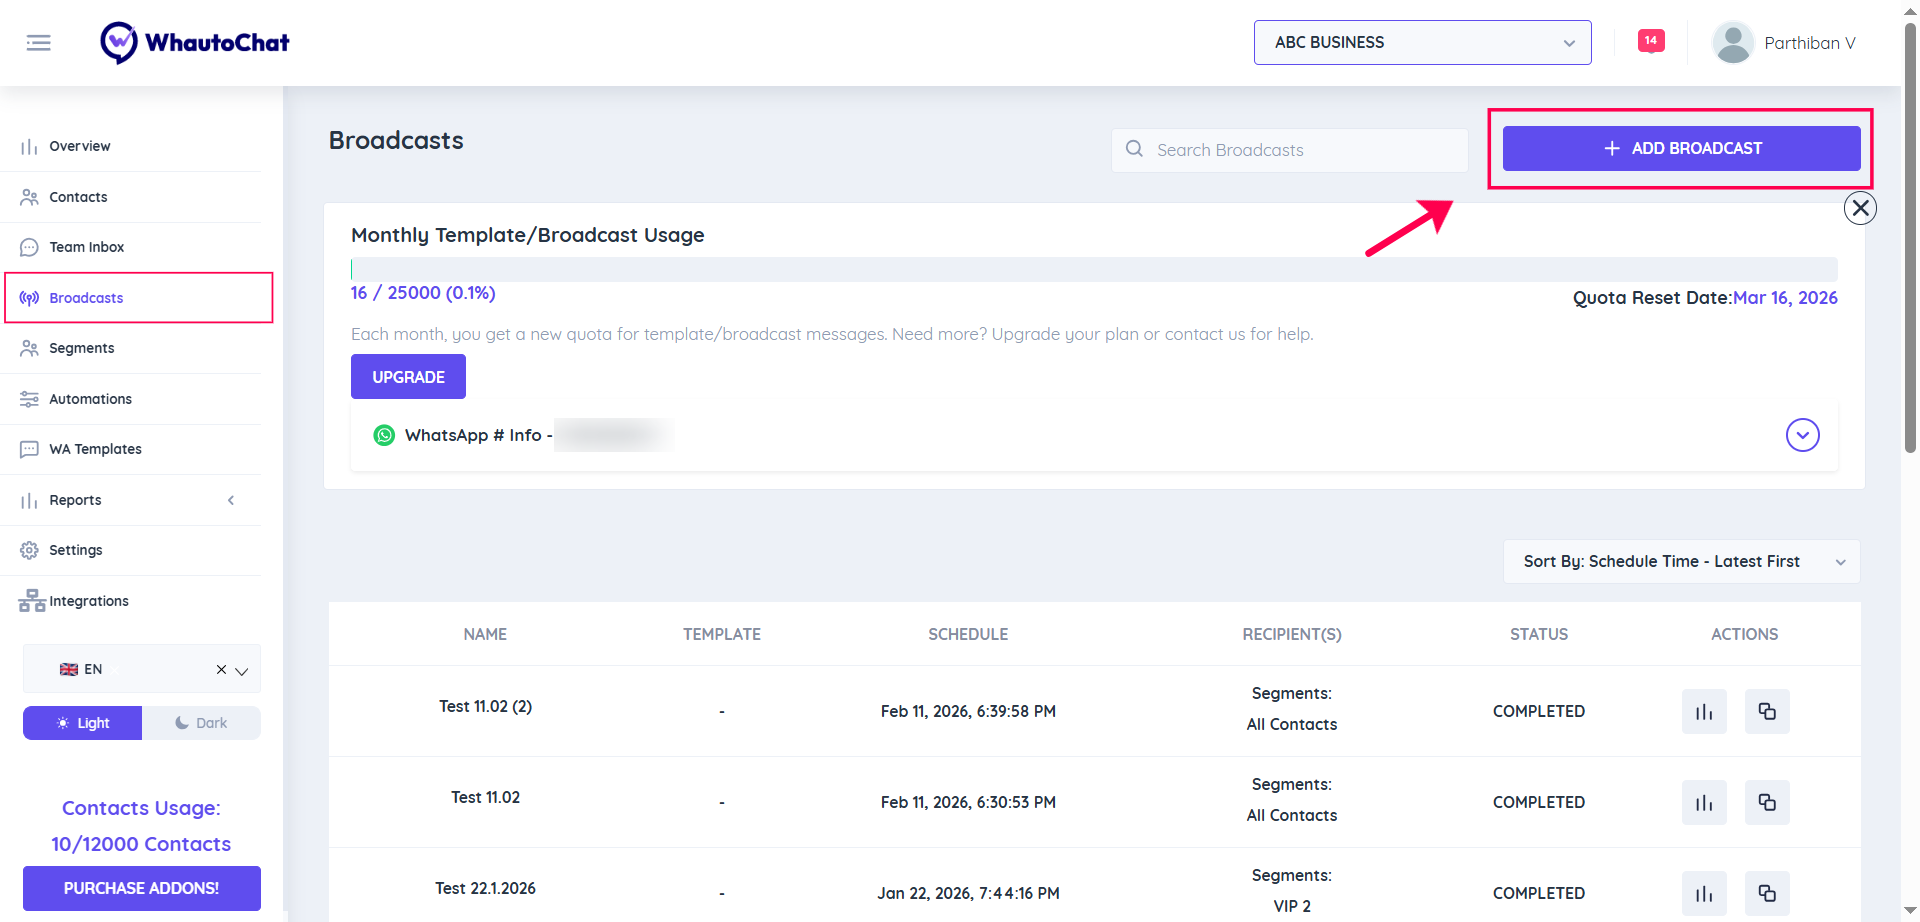Open statistics for Test 22.1.2026 broadcast
The height and width of the screenshot is (922, 1920).
1703,893
